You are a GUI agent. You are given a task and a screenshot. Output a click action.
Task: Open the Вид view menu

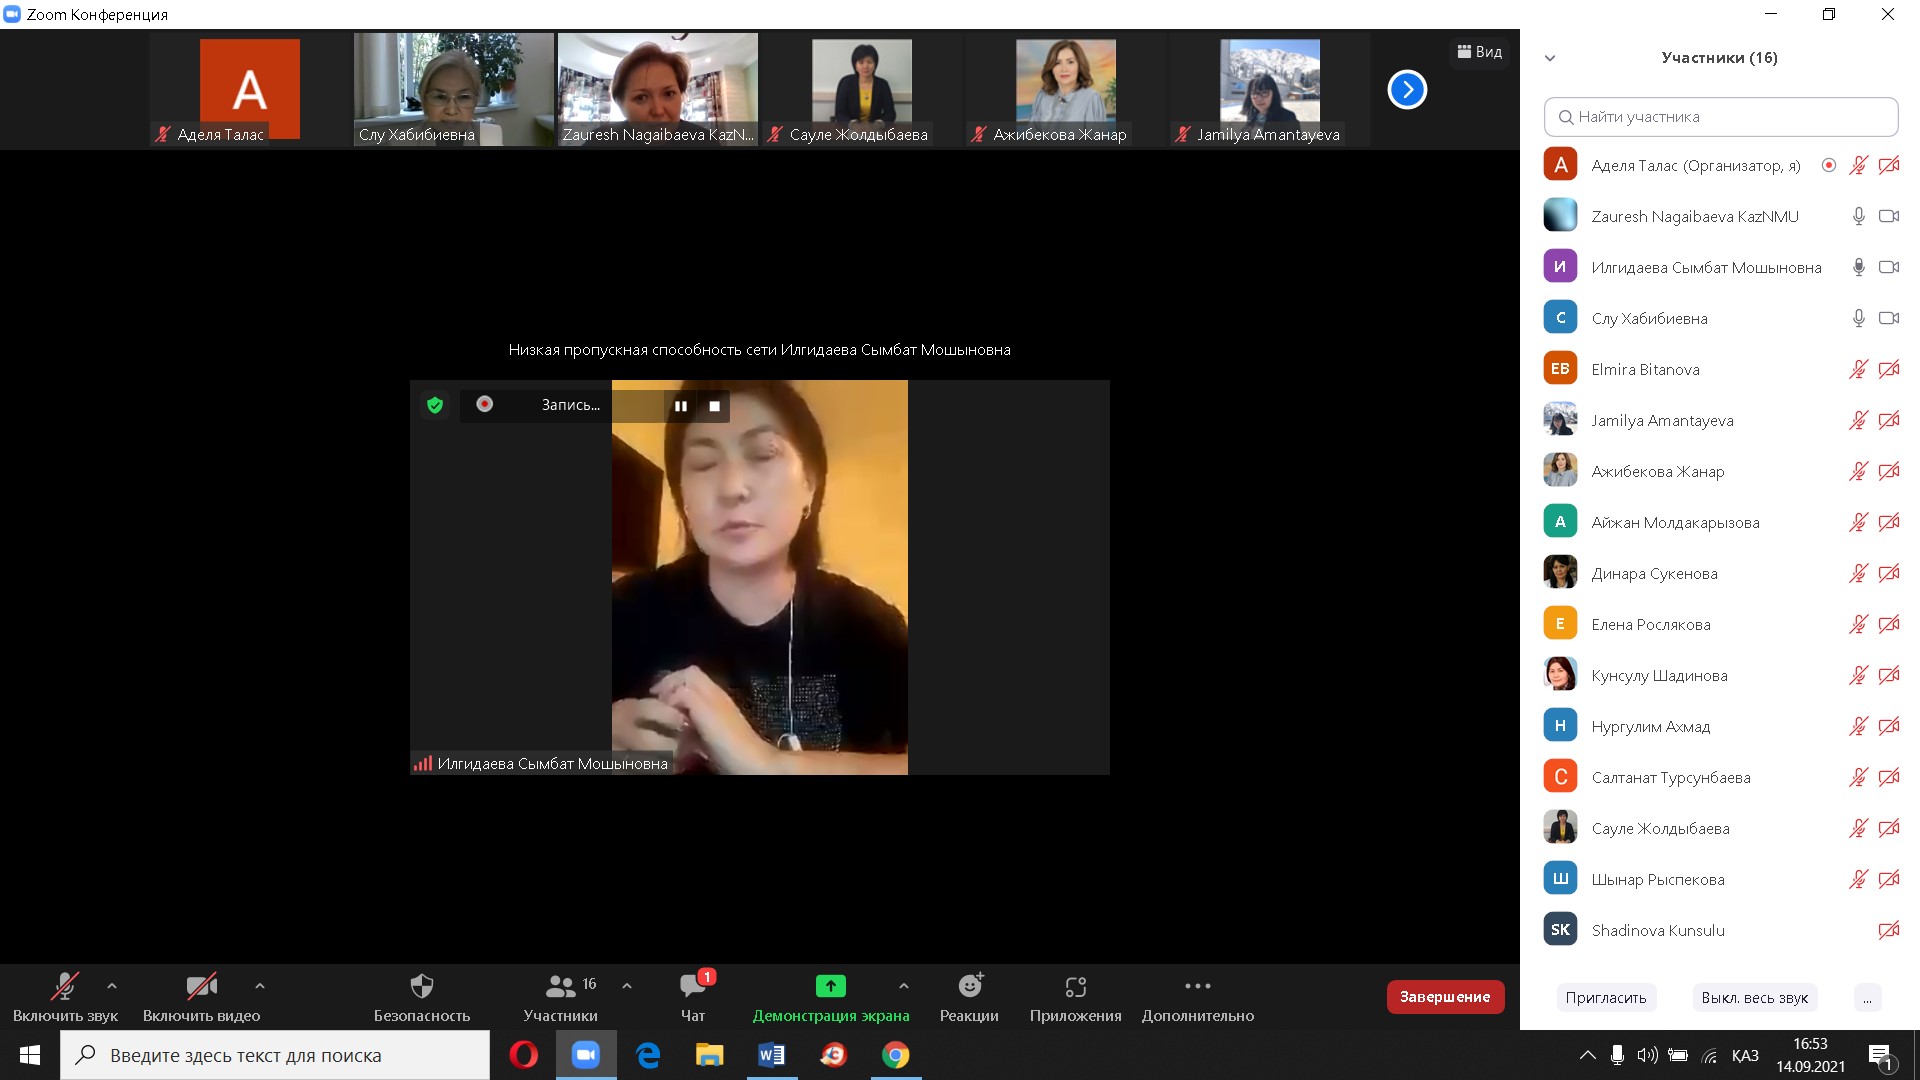tap(1480, 52)
